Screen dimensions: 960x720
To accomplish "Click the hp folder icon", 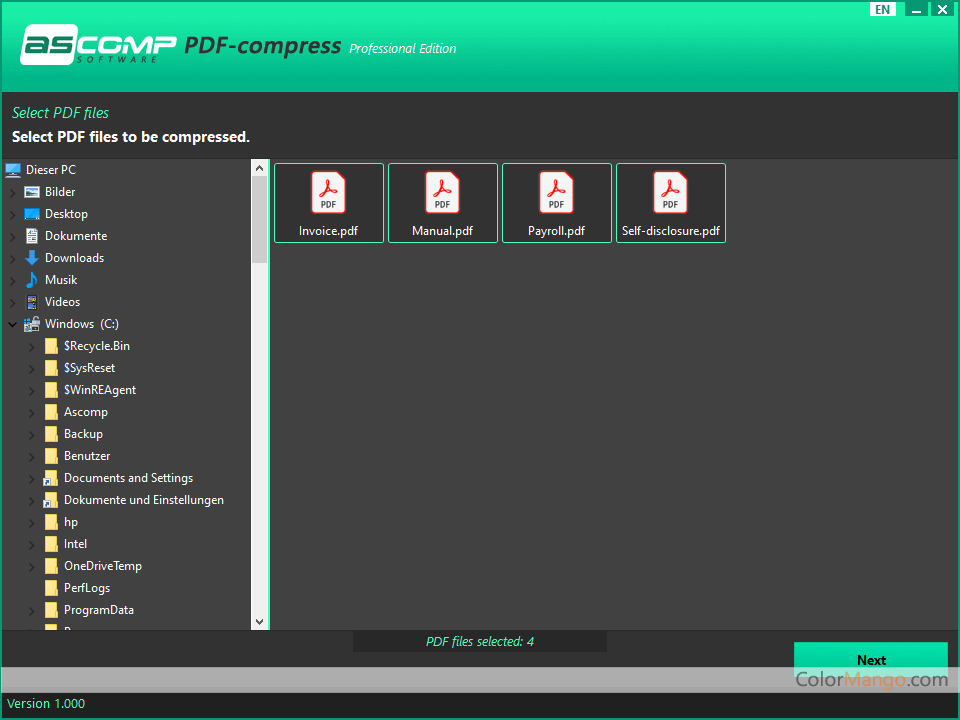I will coord(51,523).
